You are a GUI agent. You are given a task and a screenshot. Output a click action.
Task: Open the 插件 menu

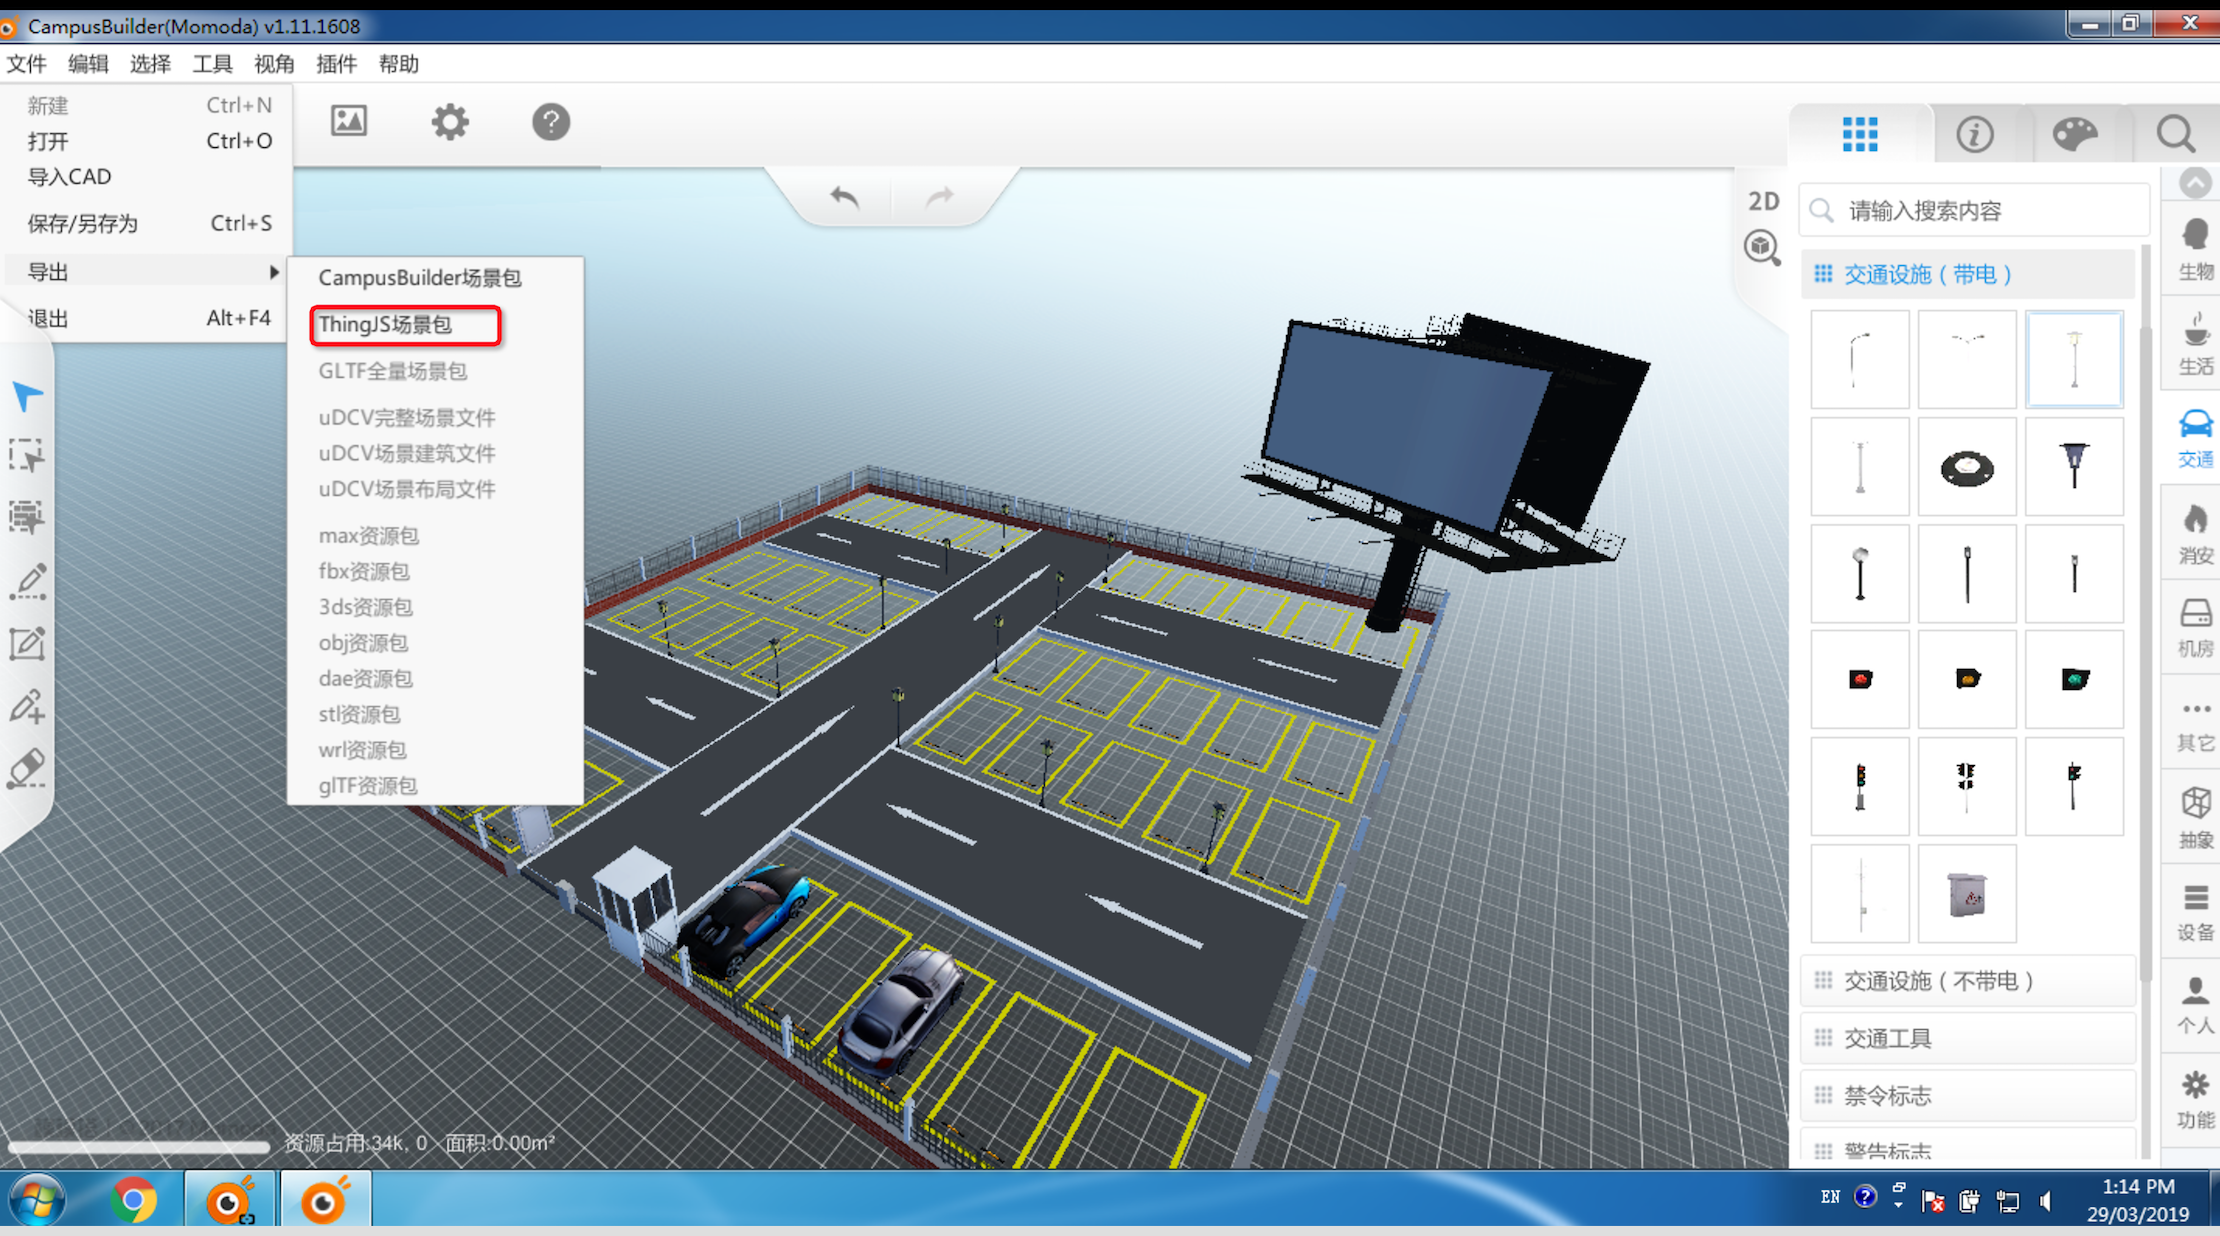pyautogui.click(x=336, y=64)
